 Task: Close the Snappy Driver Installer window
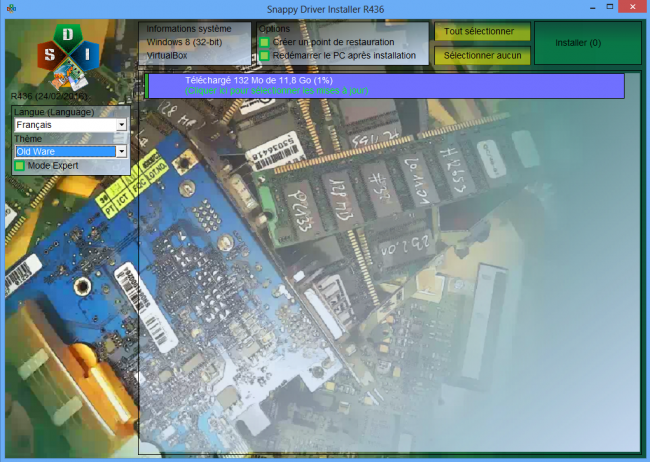(x=633, y=7)
